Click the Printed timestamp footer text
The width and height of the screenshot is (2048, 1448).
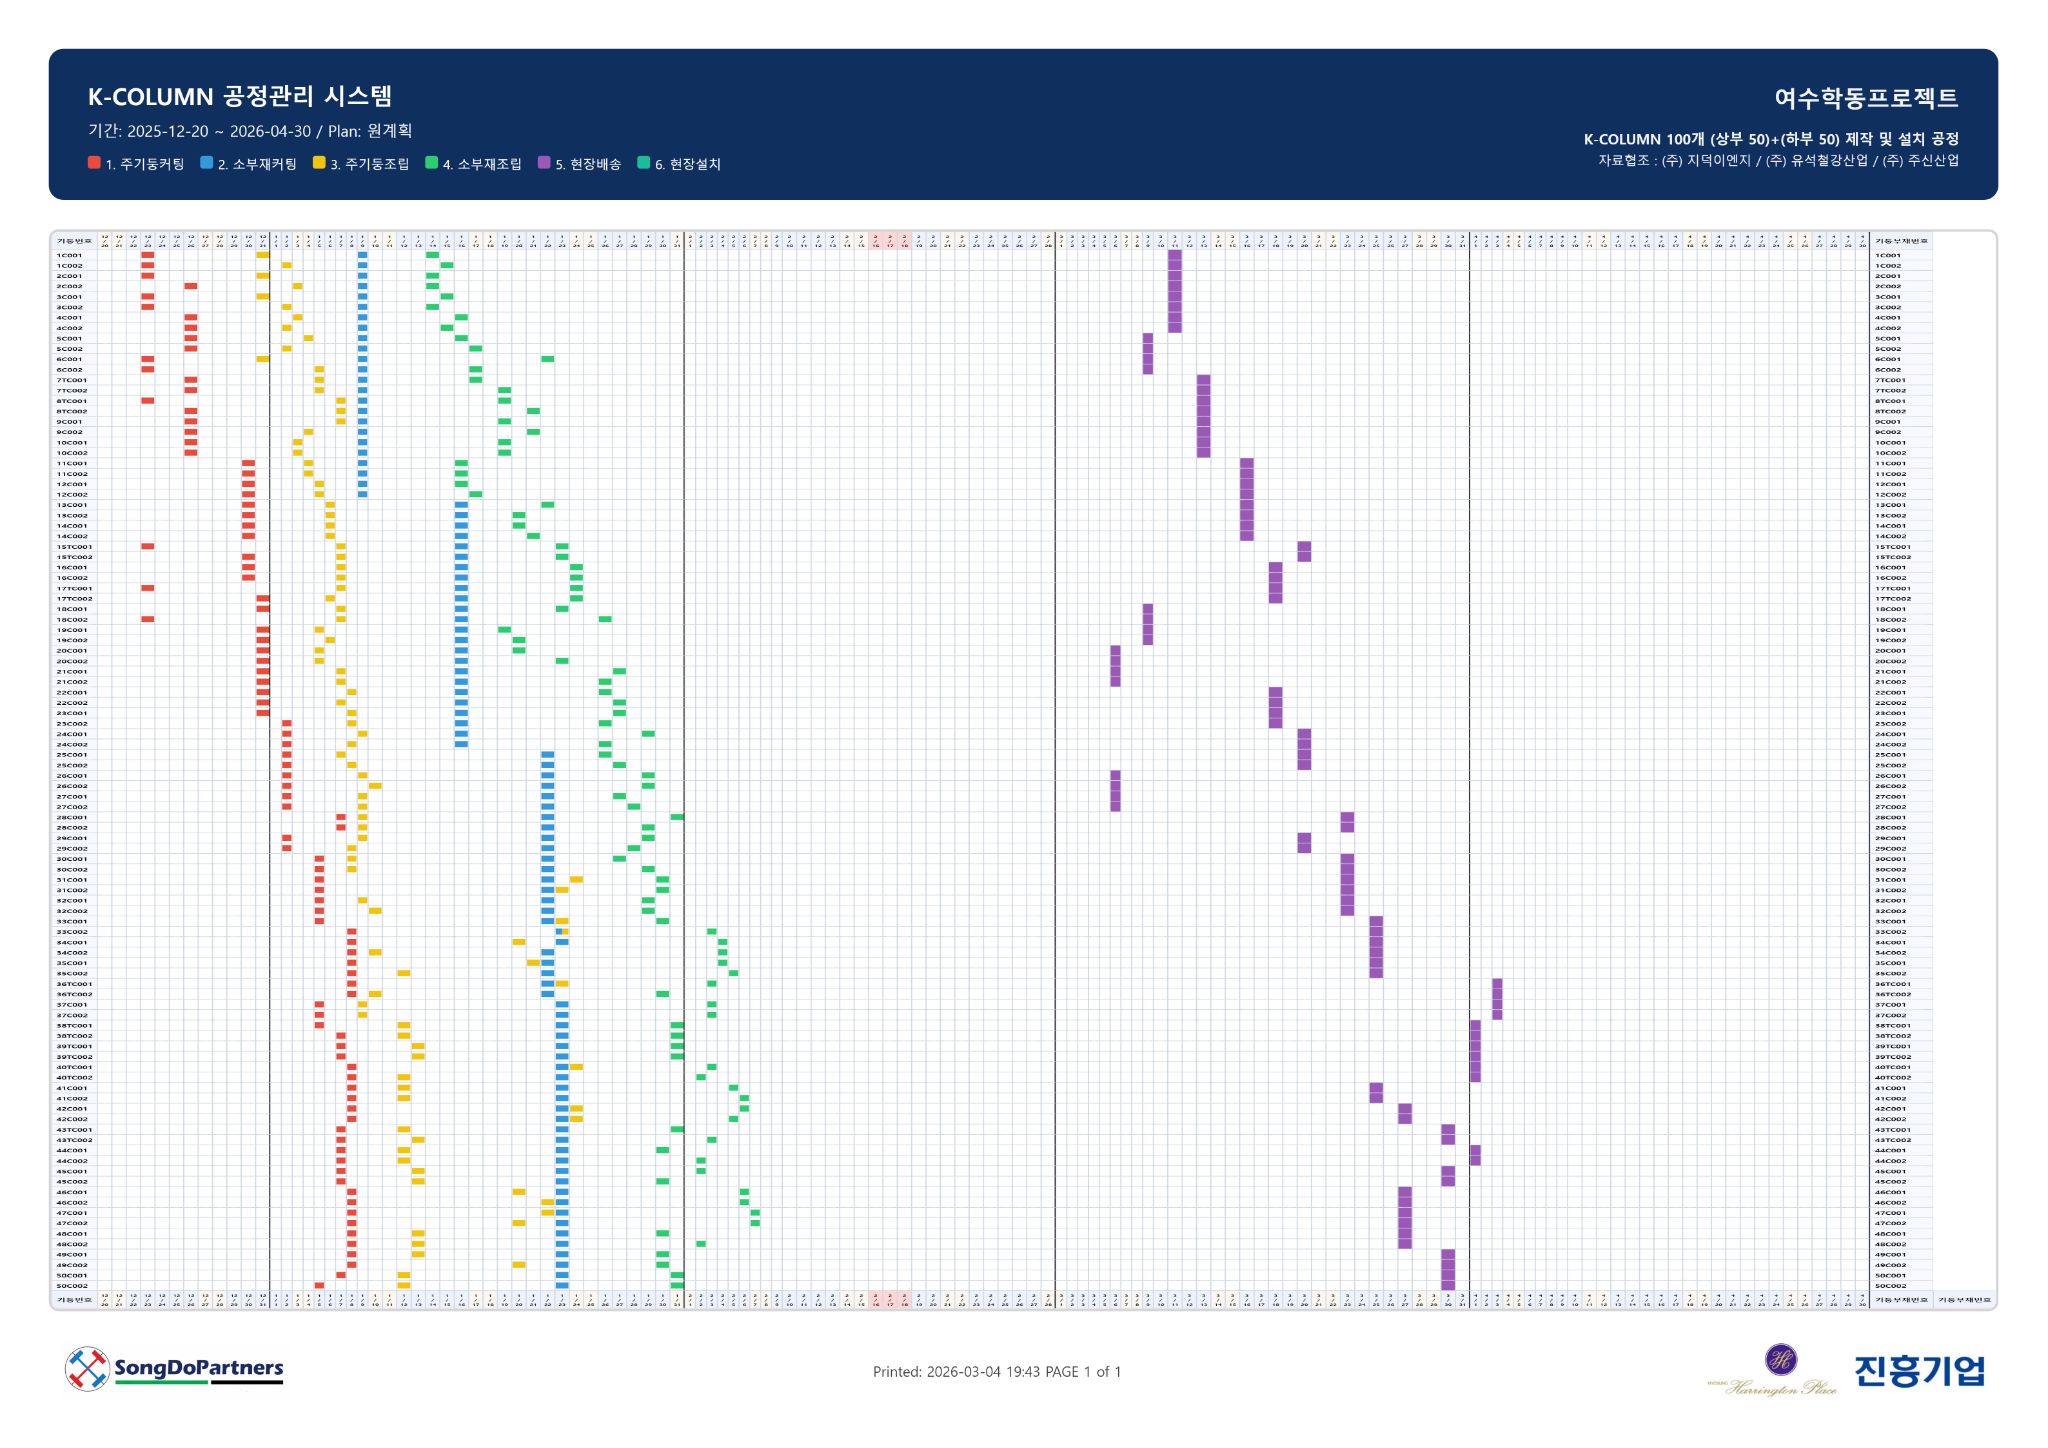[x=997, y=1372]
